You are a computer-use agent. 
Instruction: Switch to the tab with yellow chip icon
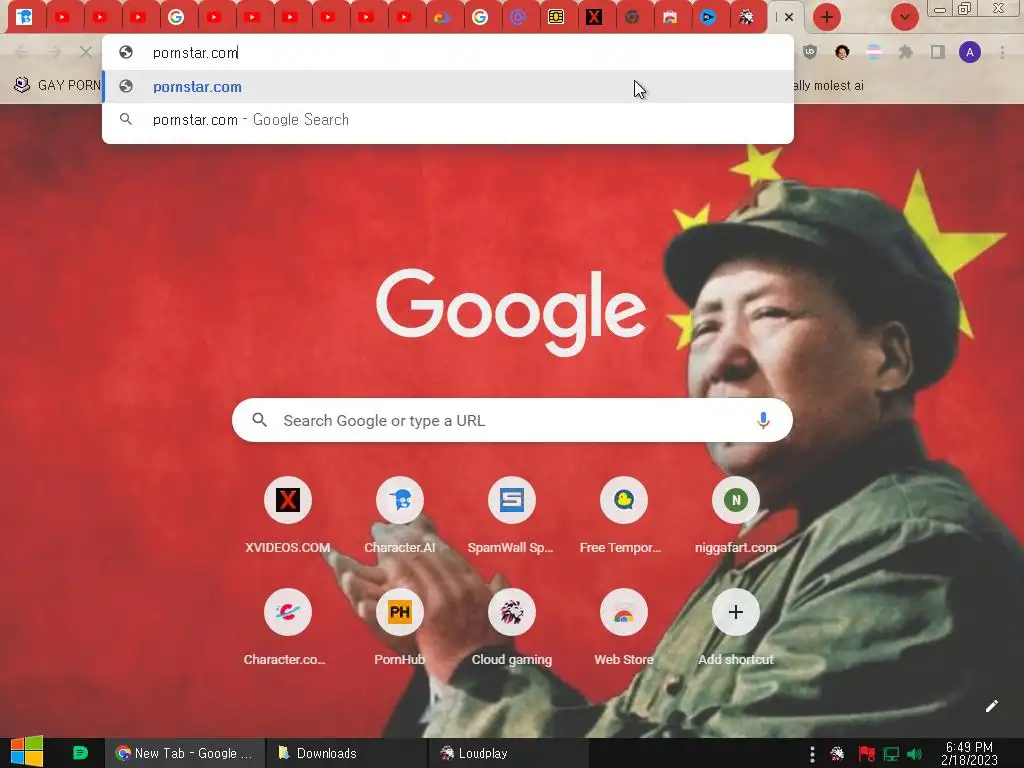click(556, 17)
